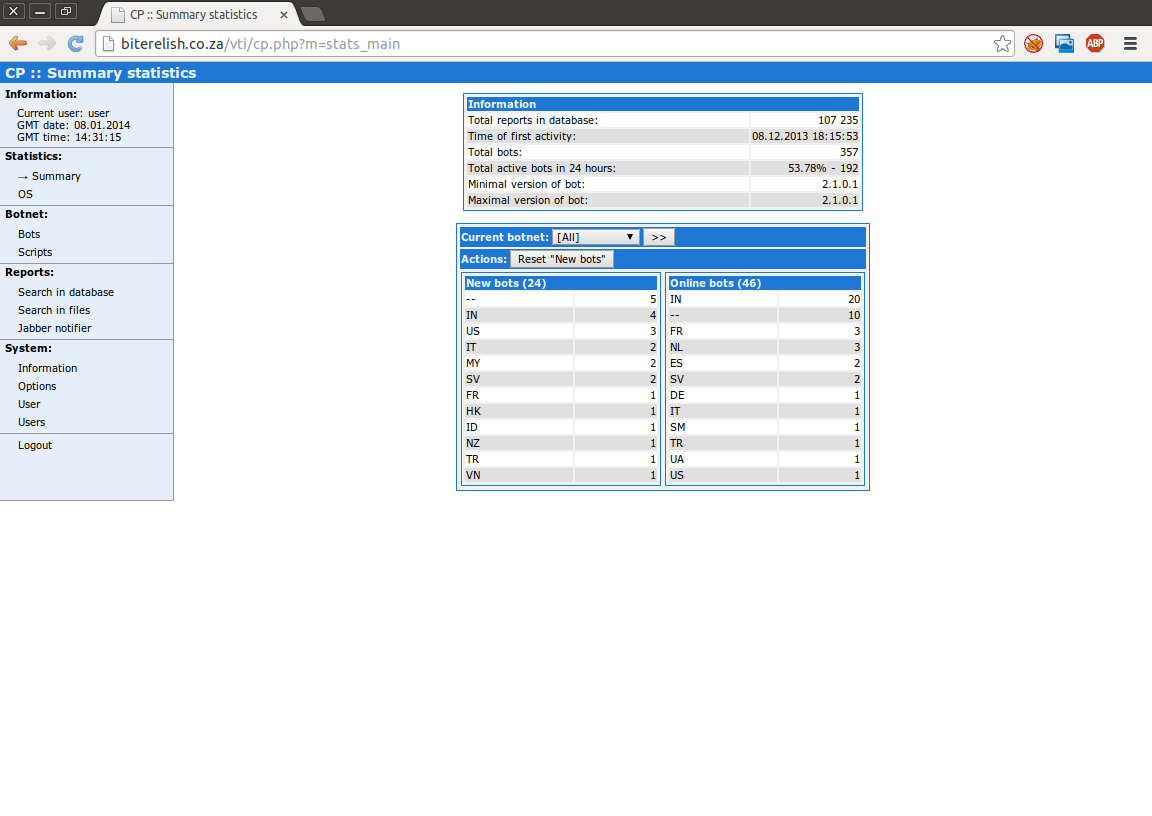The image size is (1152, 816).
Task: Click the browser back arrow
Action: pos(18,44)
